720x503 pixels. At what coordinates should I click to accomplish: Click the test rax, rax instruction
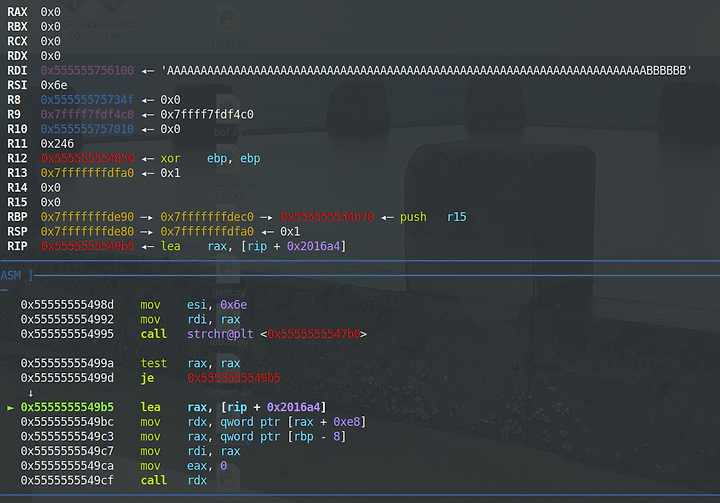click(190, 364)
